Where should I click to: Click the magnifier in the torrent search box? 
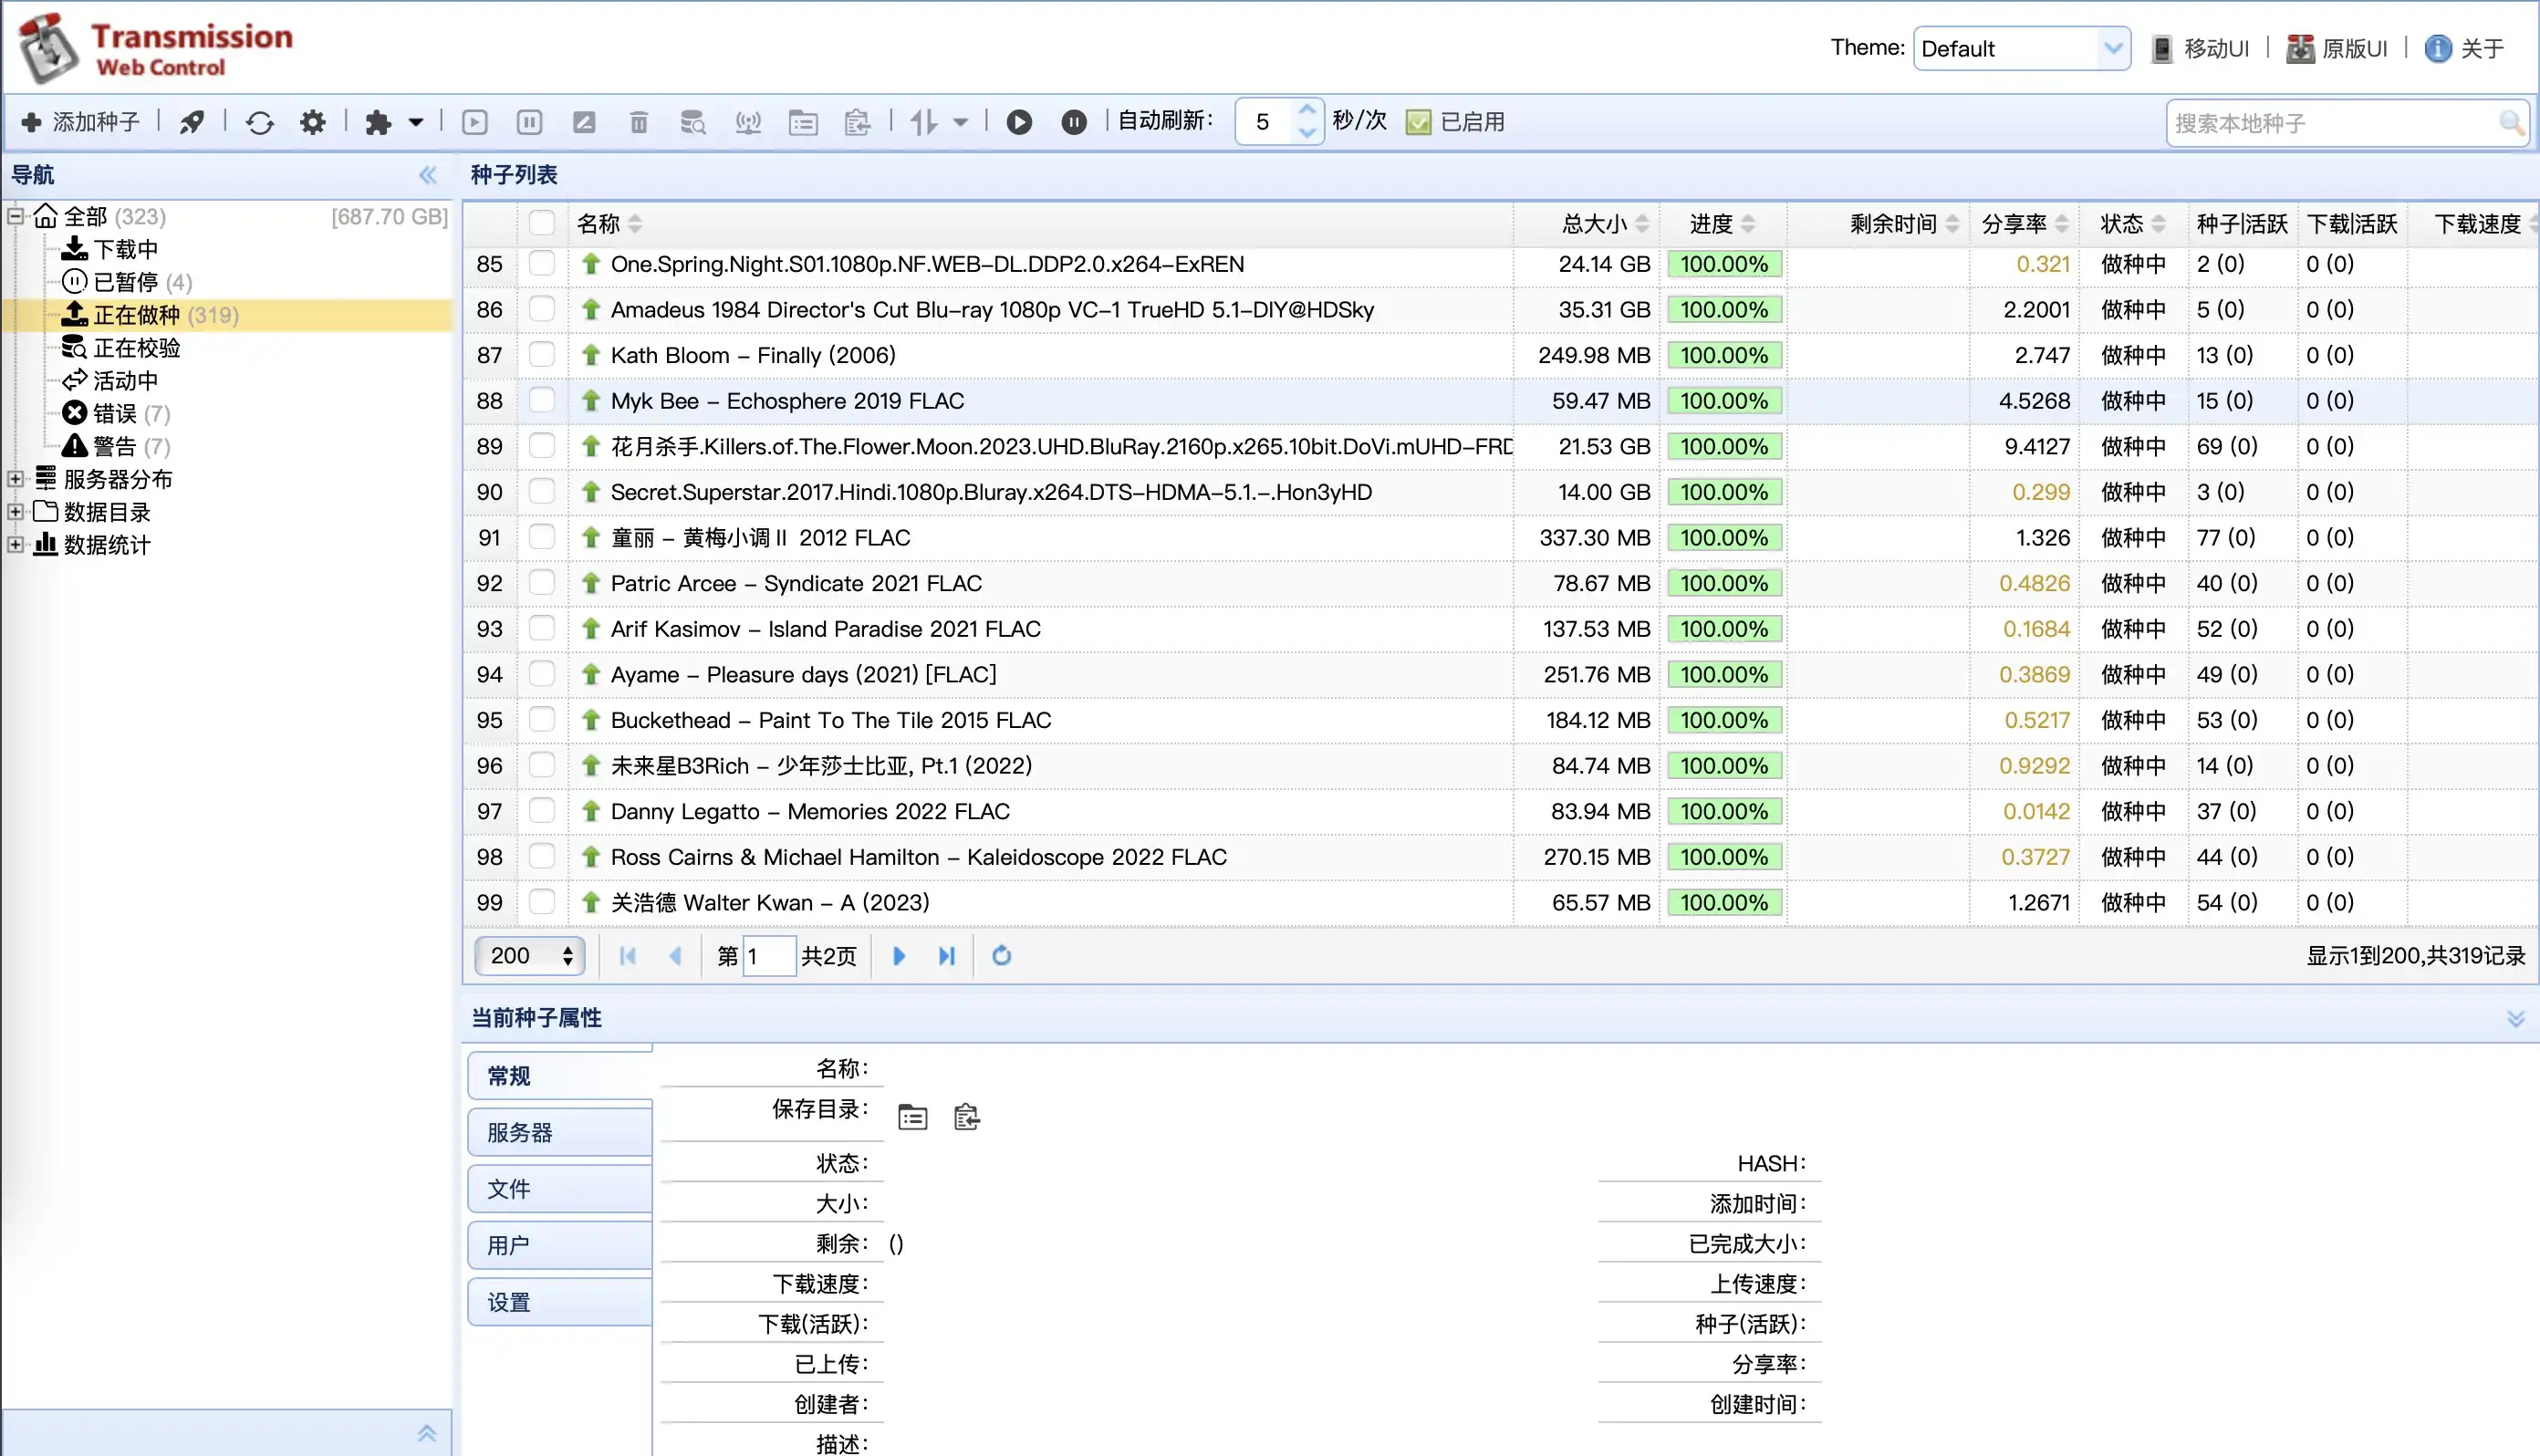[x=2511, y=122]
